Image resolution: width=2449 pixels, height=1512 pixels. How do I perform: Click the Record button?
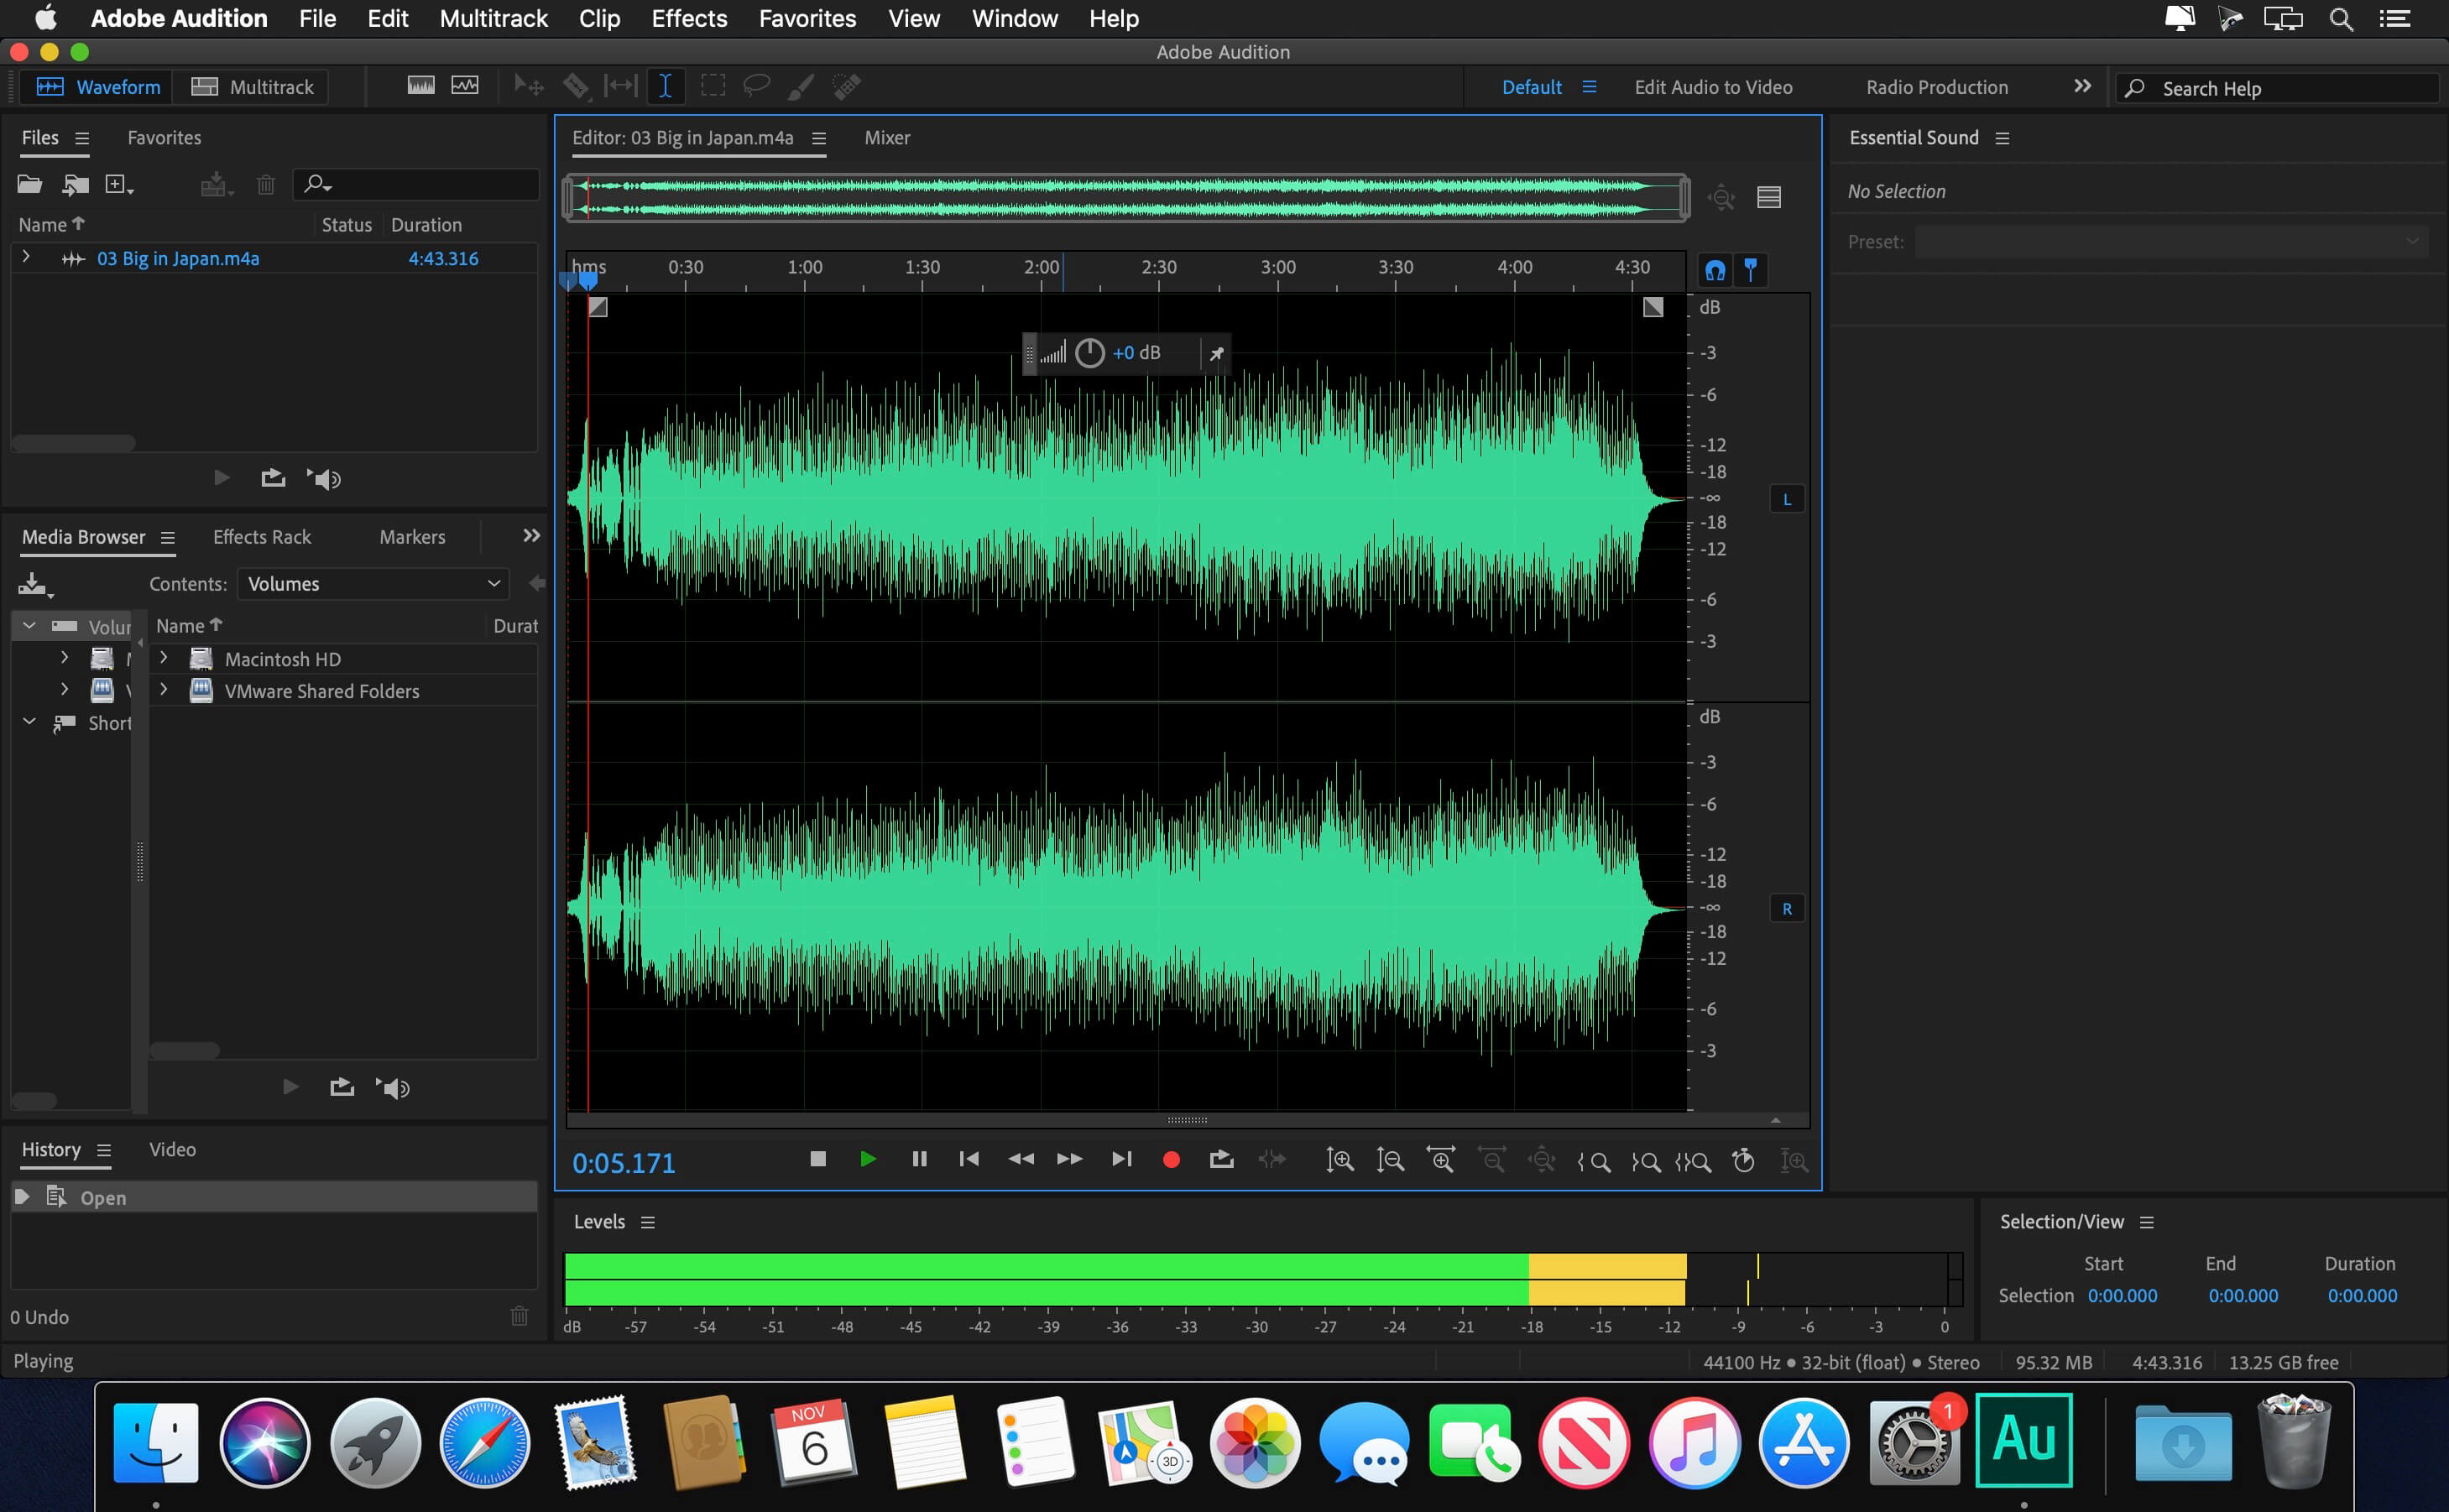click(x=1171, y=1160)
